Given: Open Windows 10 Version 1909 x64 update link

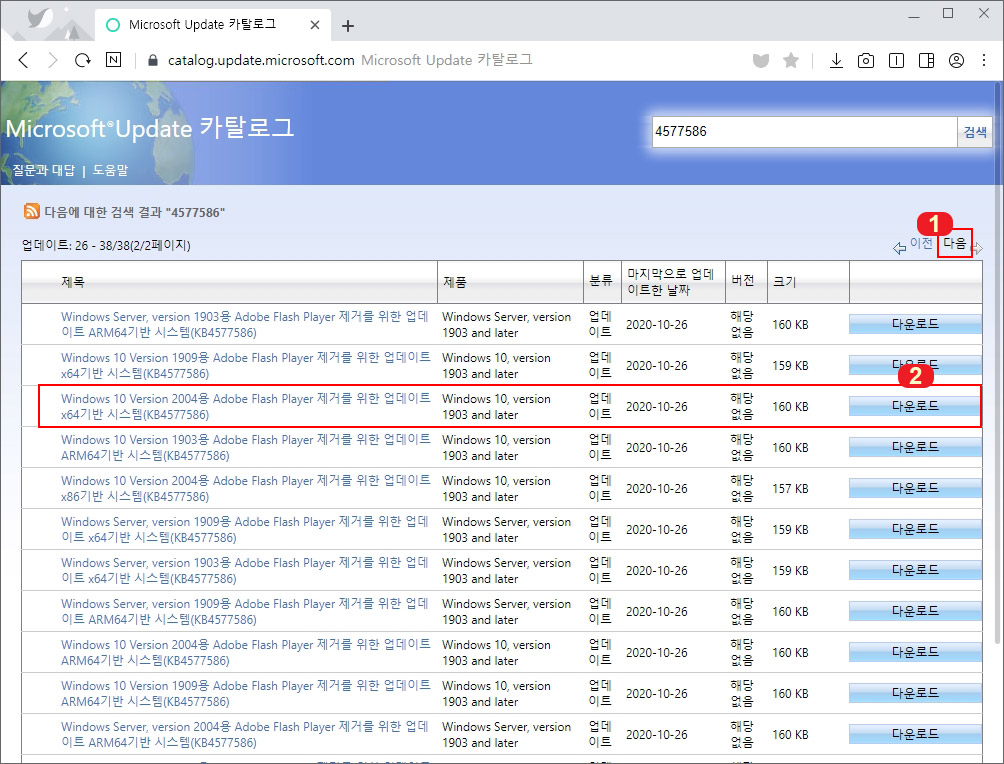Looking at the screenshot, I should pyautogui.click(x=246, y=366).
